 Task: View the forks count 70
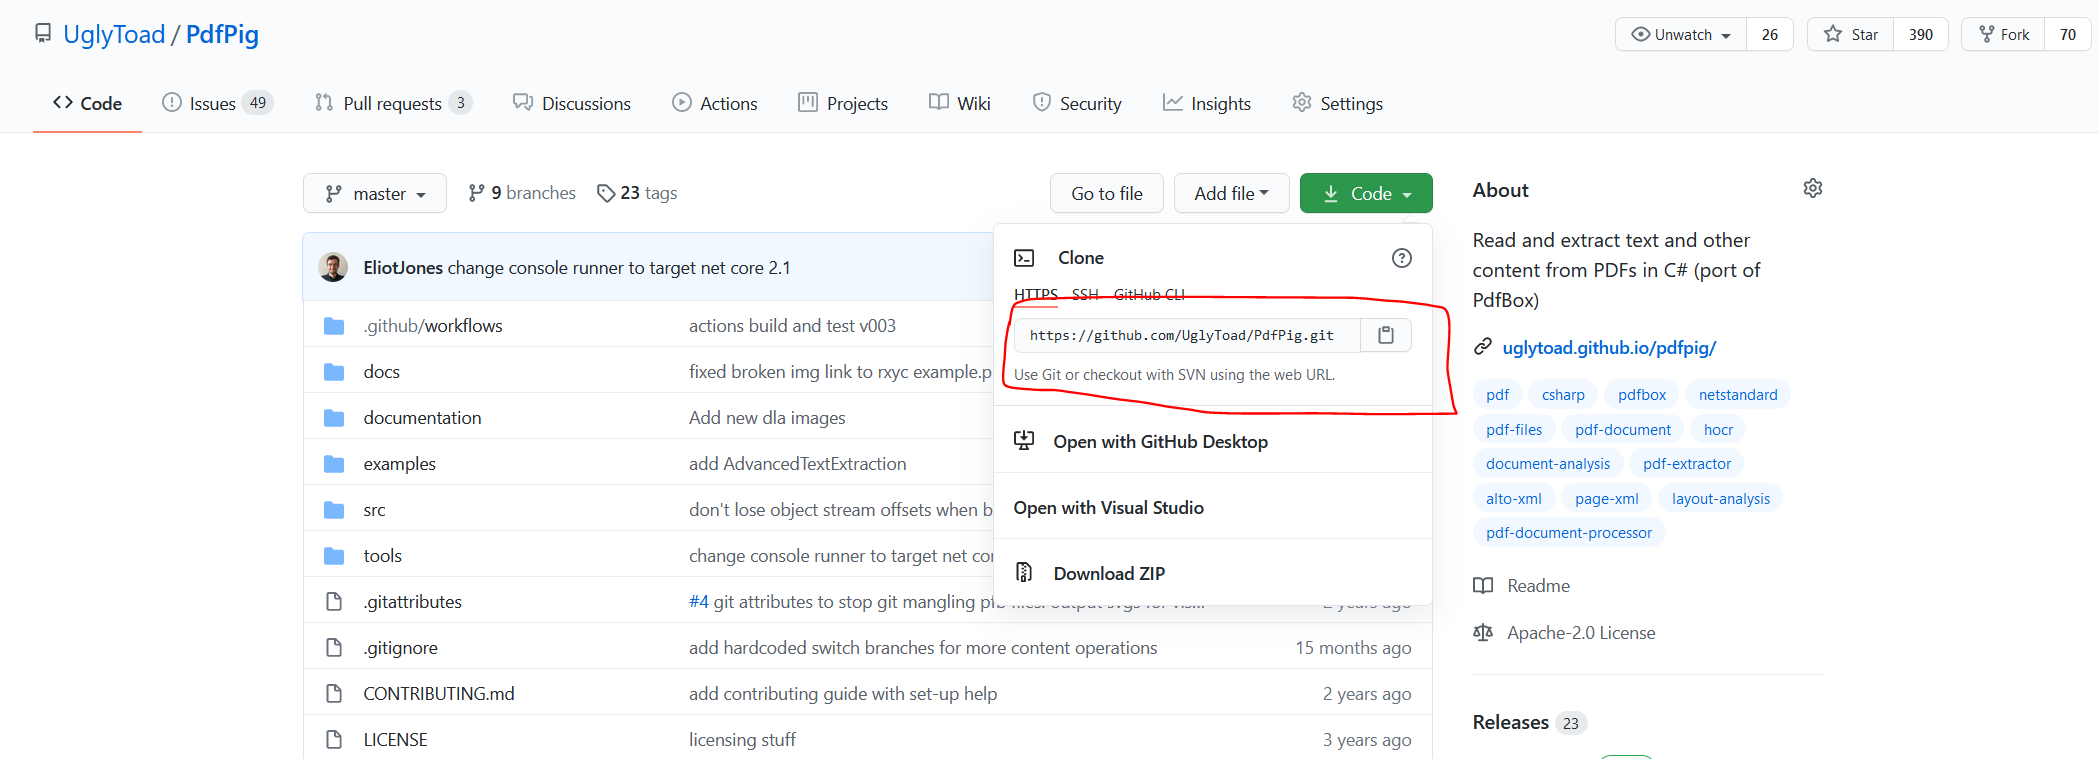(2068, 34)
